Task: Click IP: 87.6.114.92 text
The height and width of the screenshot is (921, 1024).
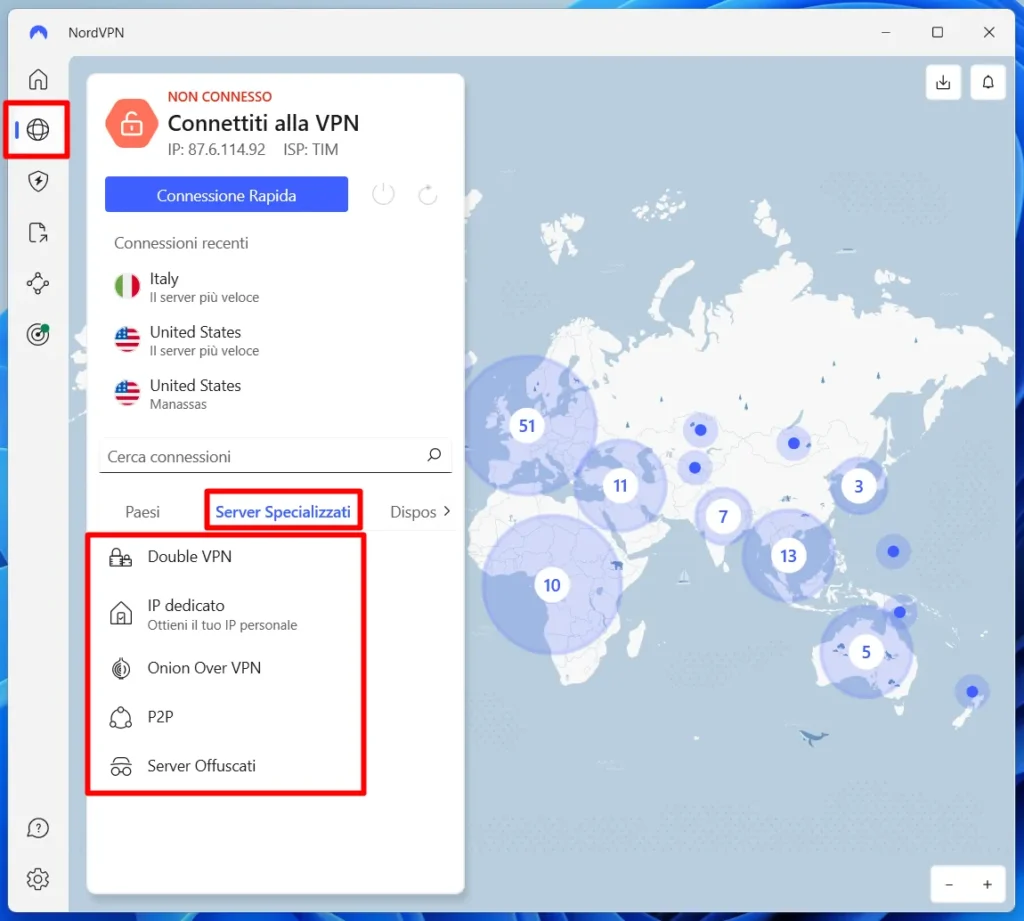Action: coord(216,150)
